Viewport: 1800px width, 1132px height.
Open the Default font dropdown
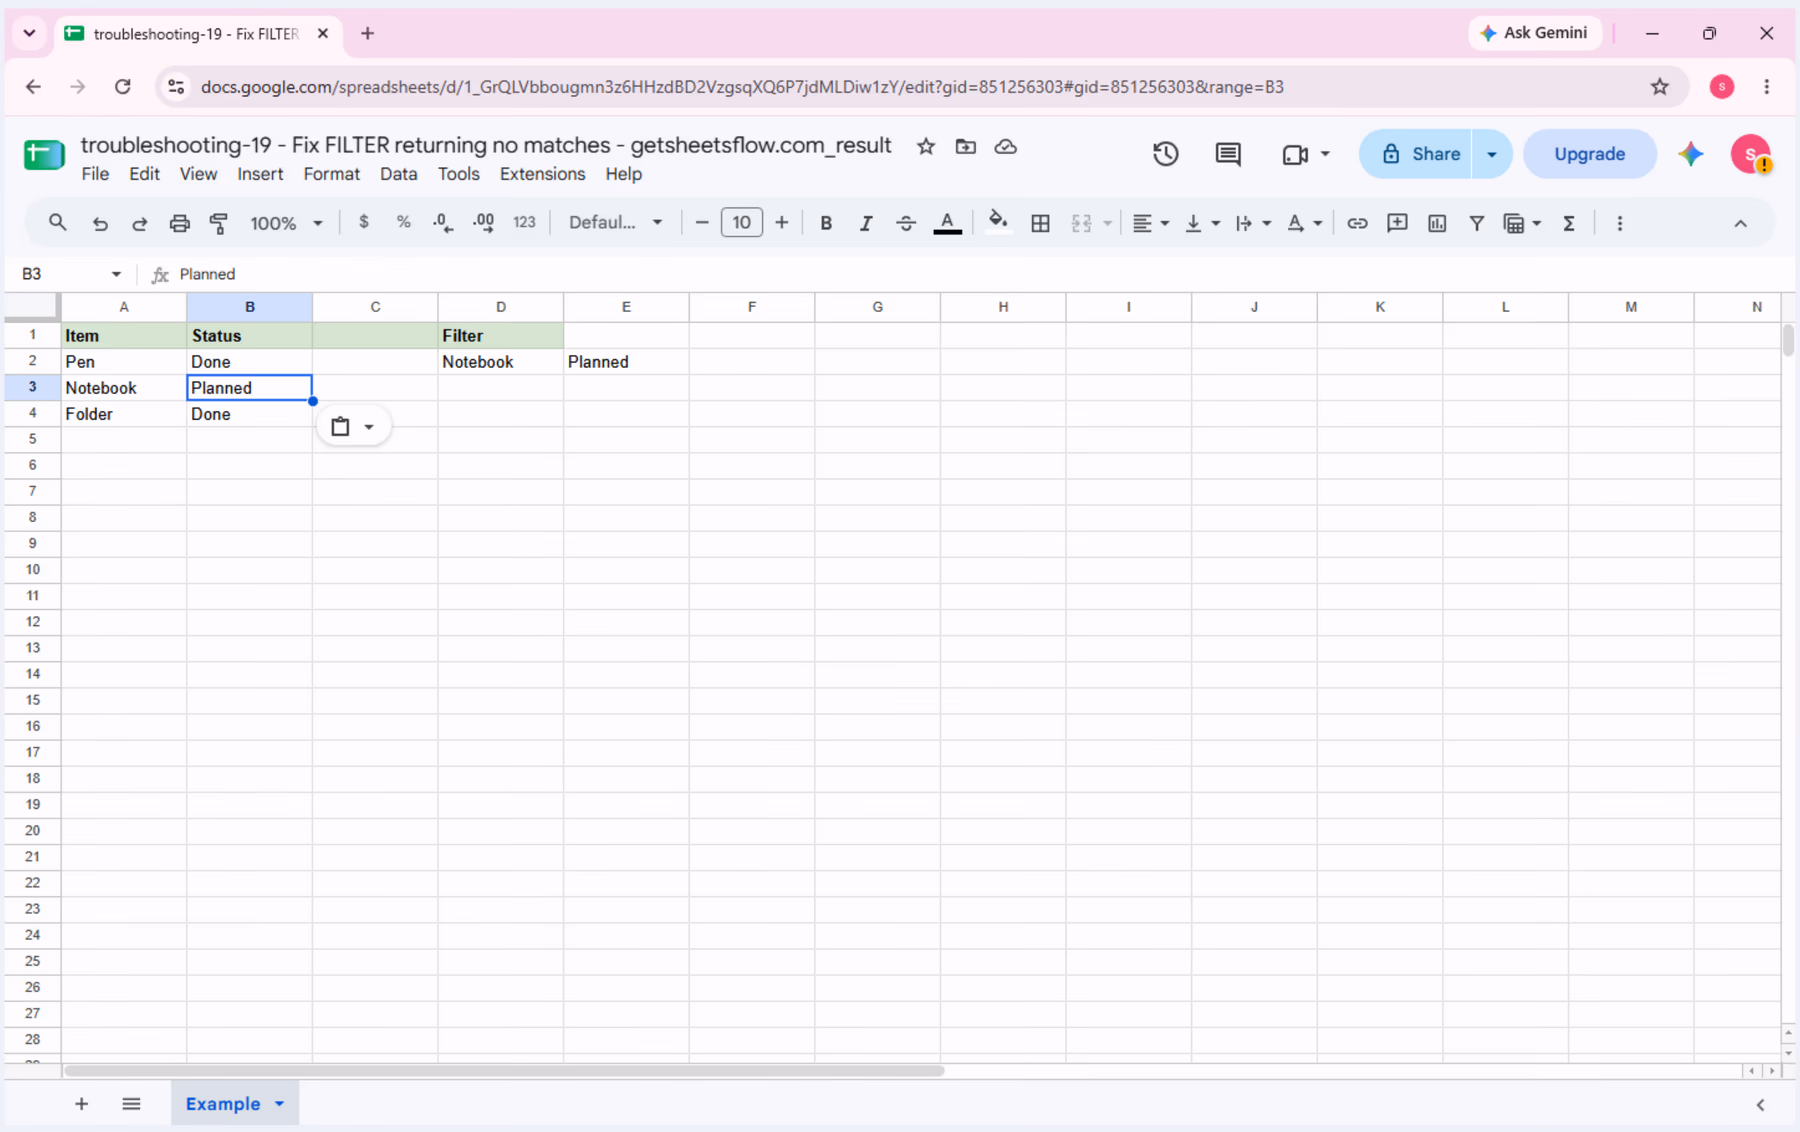click(x=615, y=223)
